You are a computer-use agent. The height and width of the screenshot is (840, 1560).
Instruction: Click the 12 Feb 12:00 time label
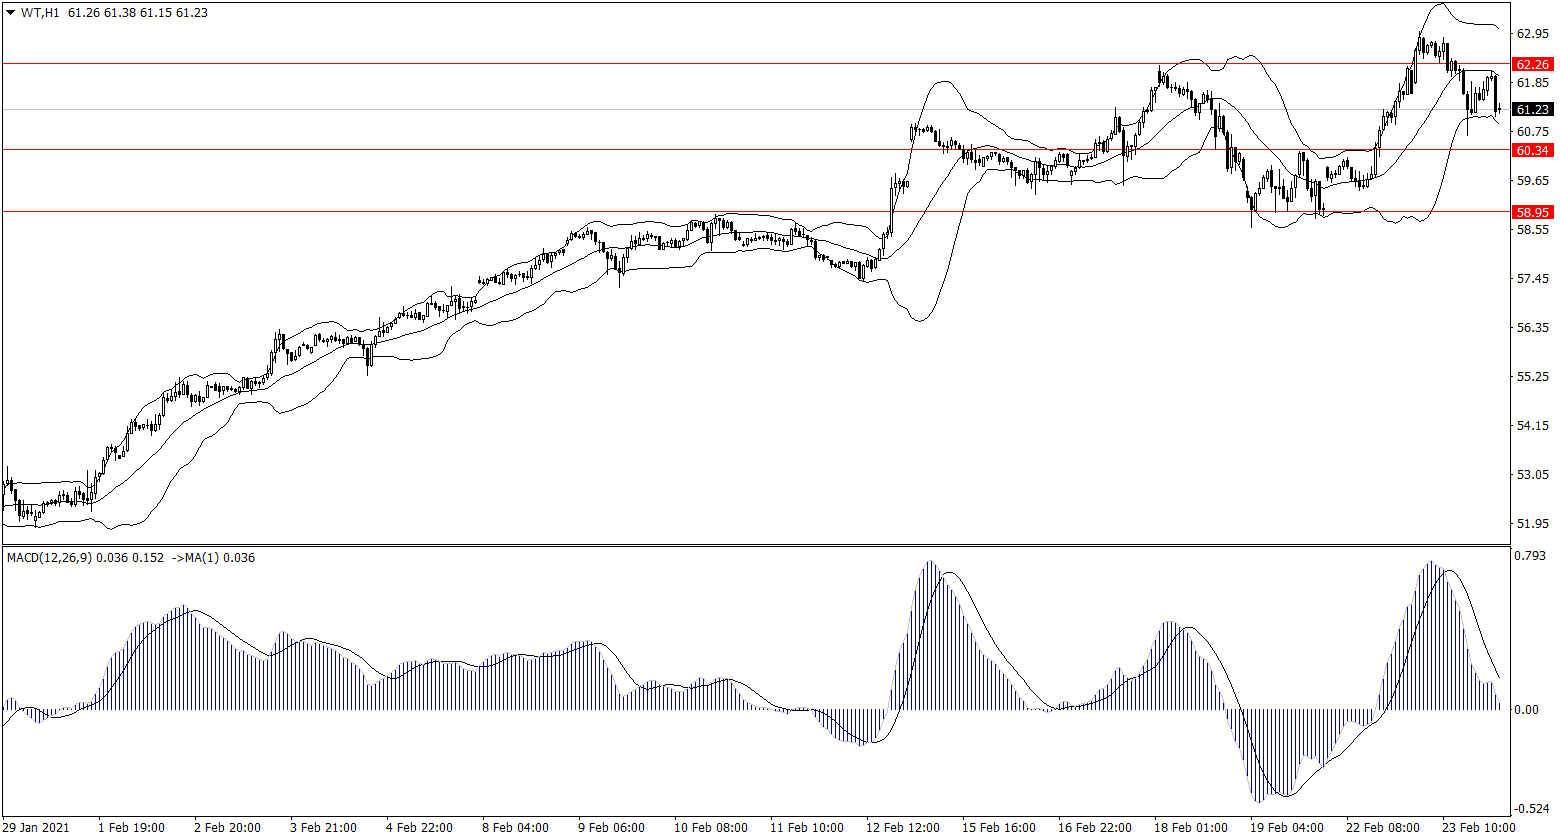pos(904,828)
